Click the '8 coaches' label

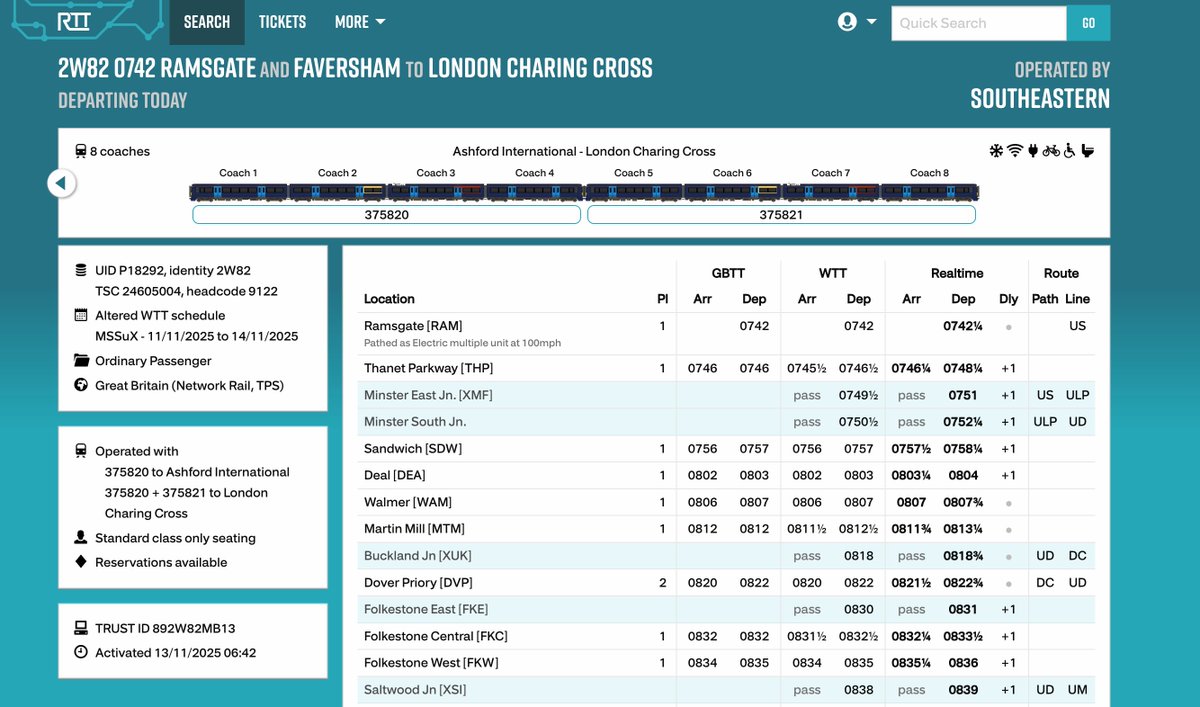pos(120,152)
